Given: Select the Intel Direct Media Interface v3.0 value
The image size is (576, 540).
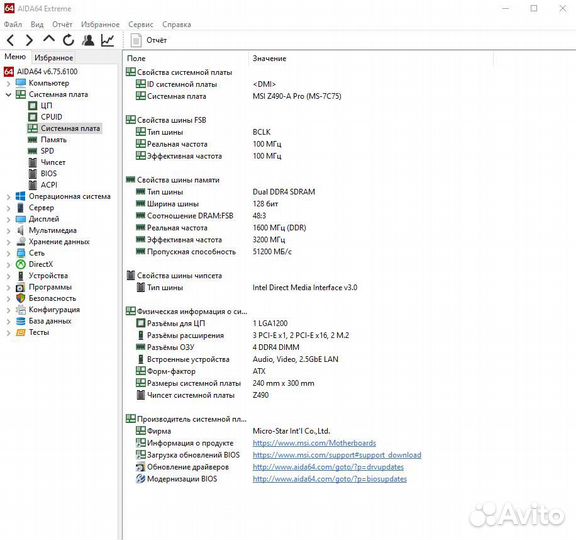Looking at the screenshot, I should [305, 288].
